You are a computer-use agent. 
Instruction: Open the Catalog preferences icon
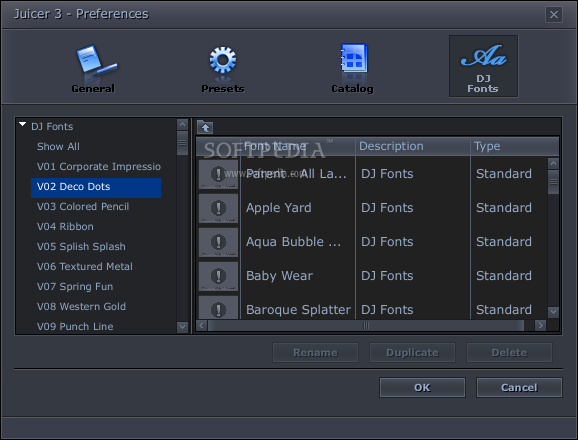coord(352,68)
